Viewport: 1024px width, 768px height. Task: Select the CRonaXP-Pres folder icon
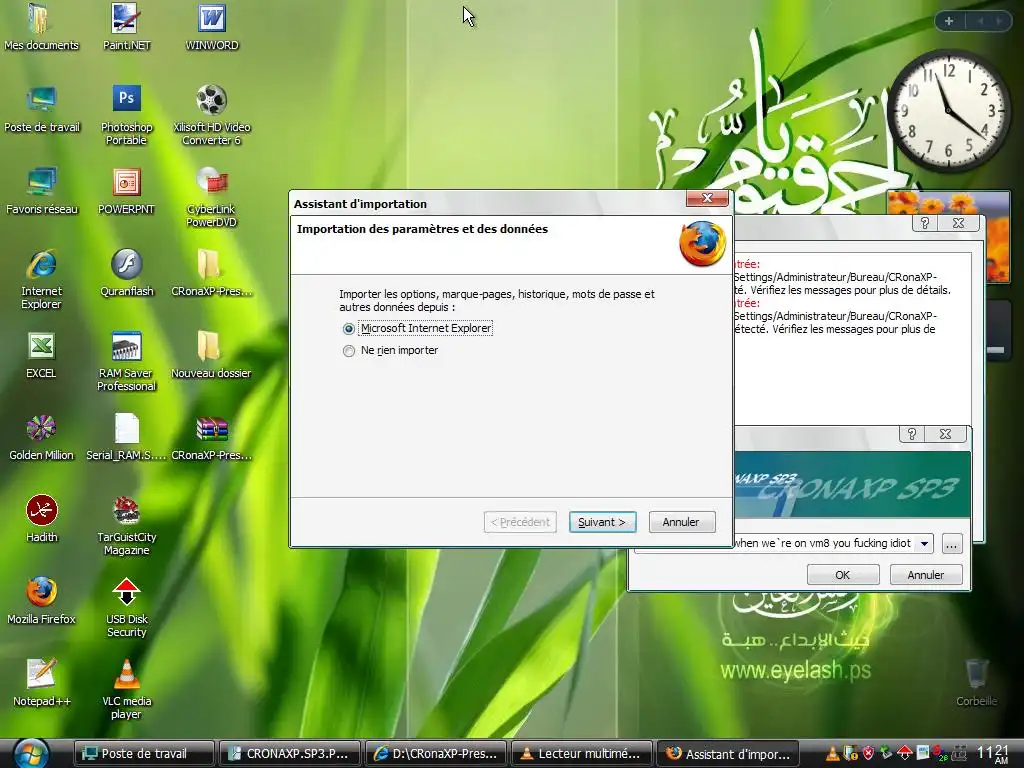click(x=212, y=274)
